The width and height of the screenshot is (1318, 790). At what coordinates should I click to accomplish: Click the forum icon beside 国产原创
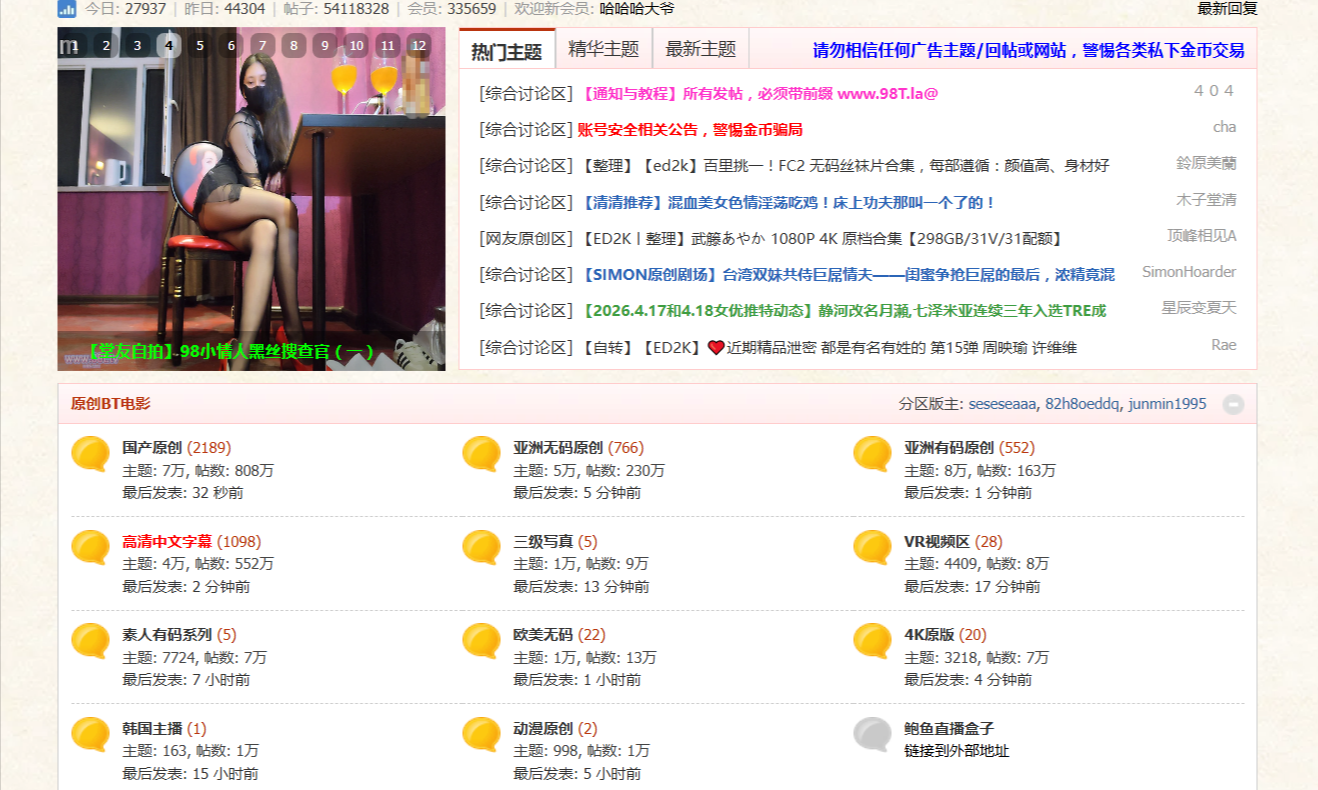[x=90, y=454]
